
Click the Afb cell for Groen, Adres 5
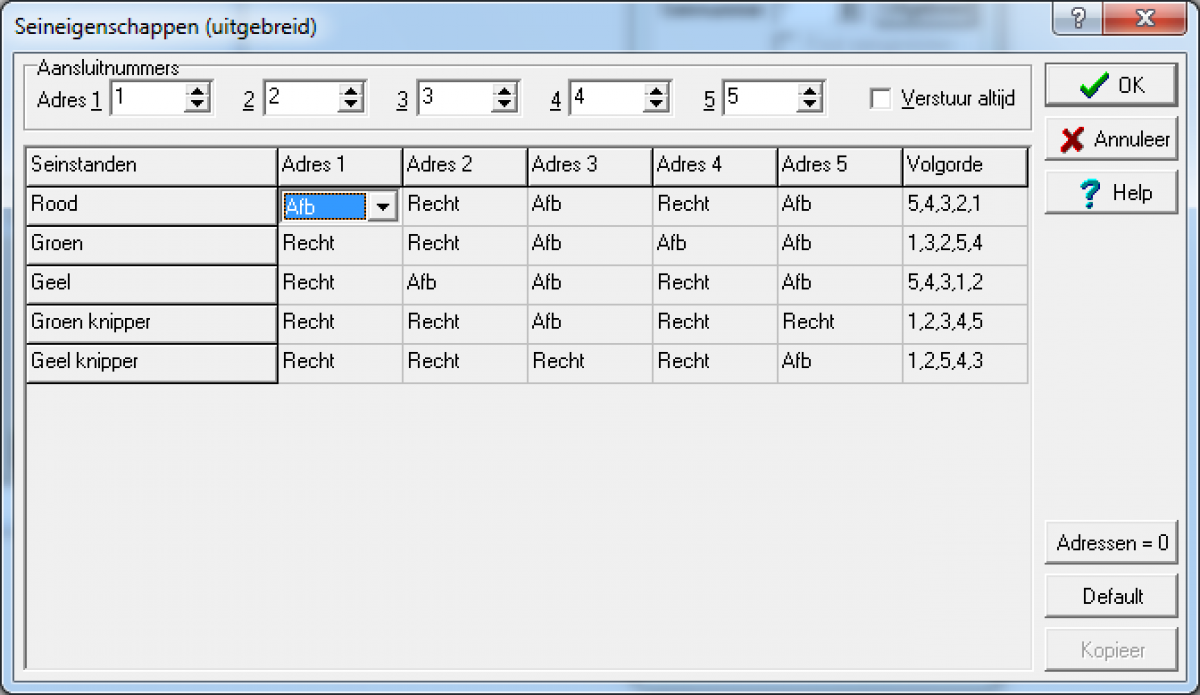coord(840,245)
